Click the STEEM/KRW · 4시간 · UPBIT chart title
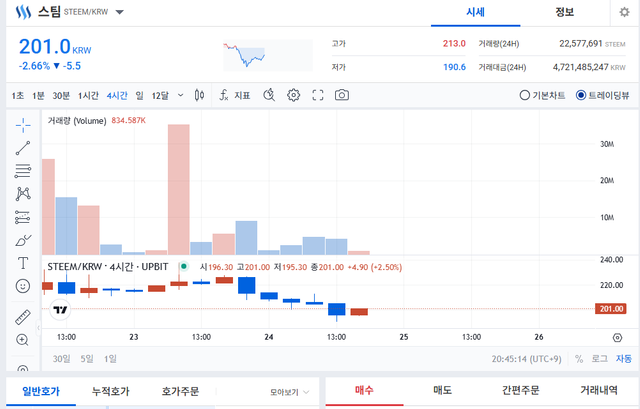This screenshot has width=640, height=409. (x=108, y=267)
